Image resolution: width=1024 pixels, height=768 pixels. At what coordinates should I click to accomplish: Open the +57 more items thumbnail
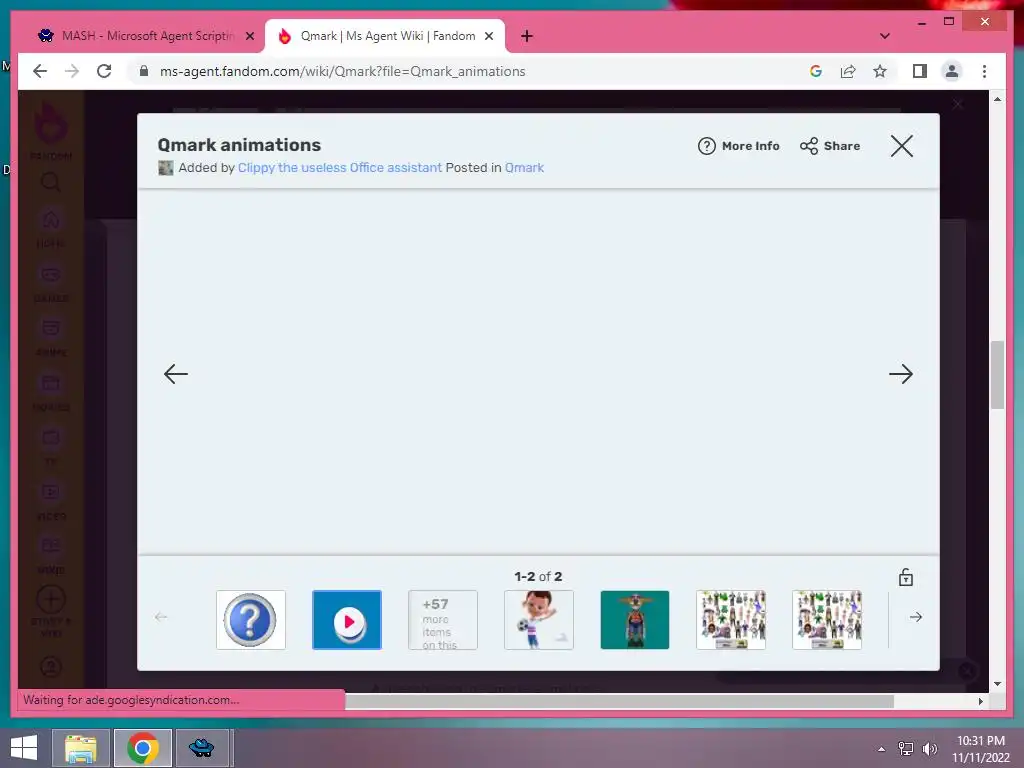coord(443,620)
